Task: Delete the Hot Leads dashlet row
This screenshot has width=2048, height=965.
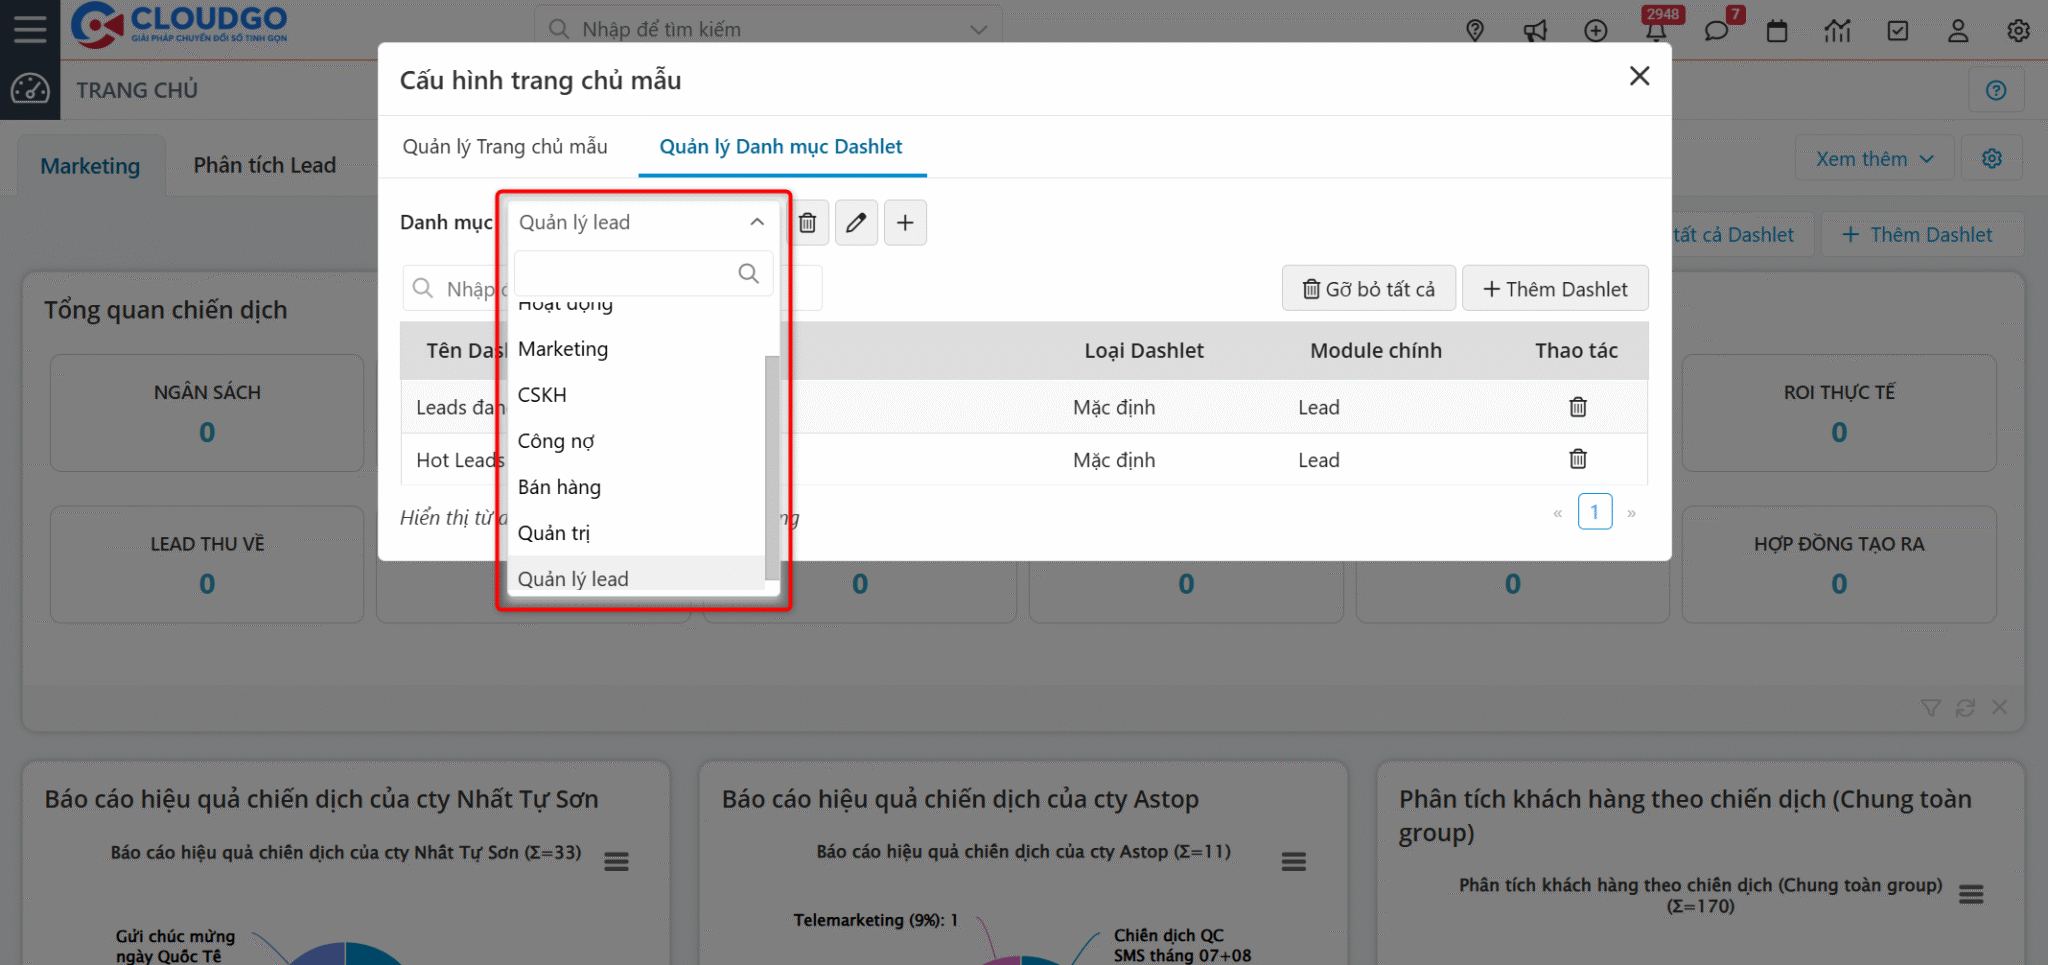Action: 1577,459
